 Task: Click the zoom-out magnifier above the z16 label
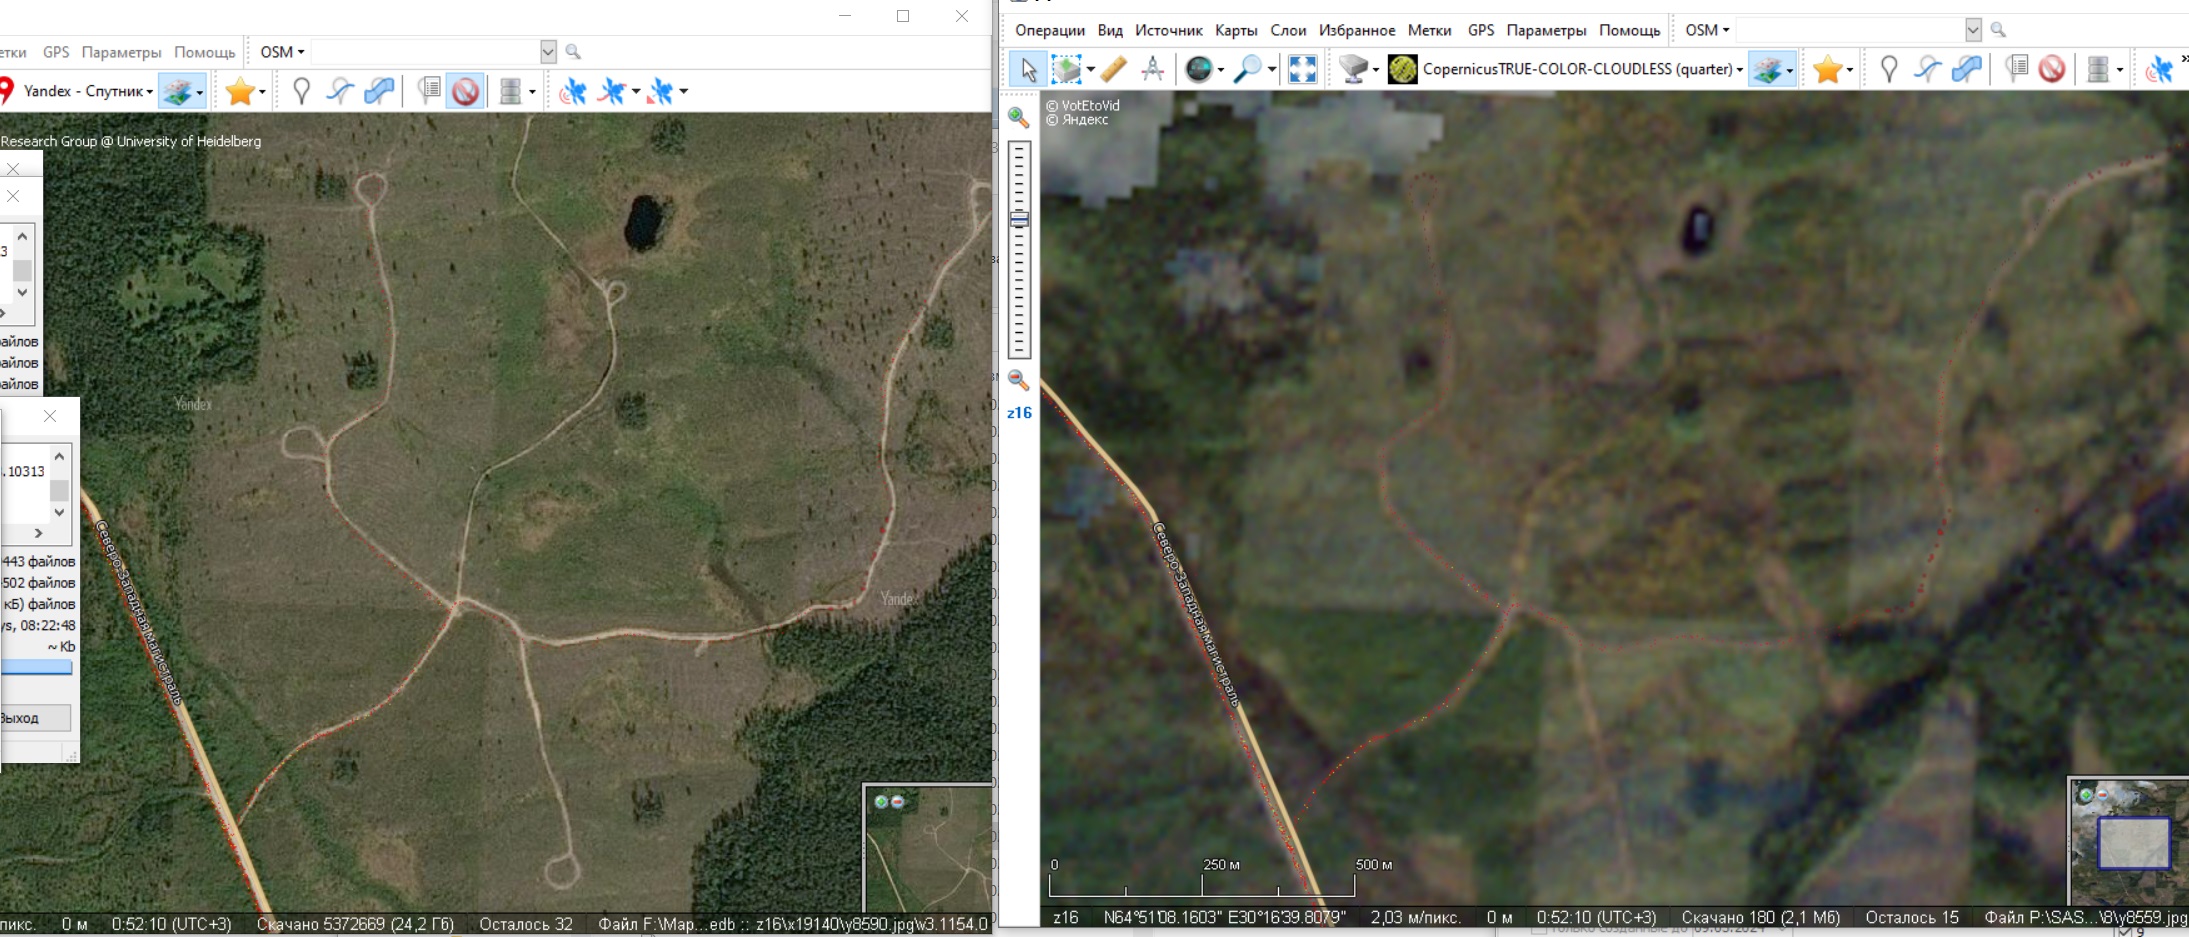(x=1018, y=380)
